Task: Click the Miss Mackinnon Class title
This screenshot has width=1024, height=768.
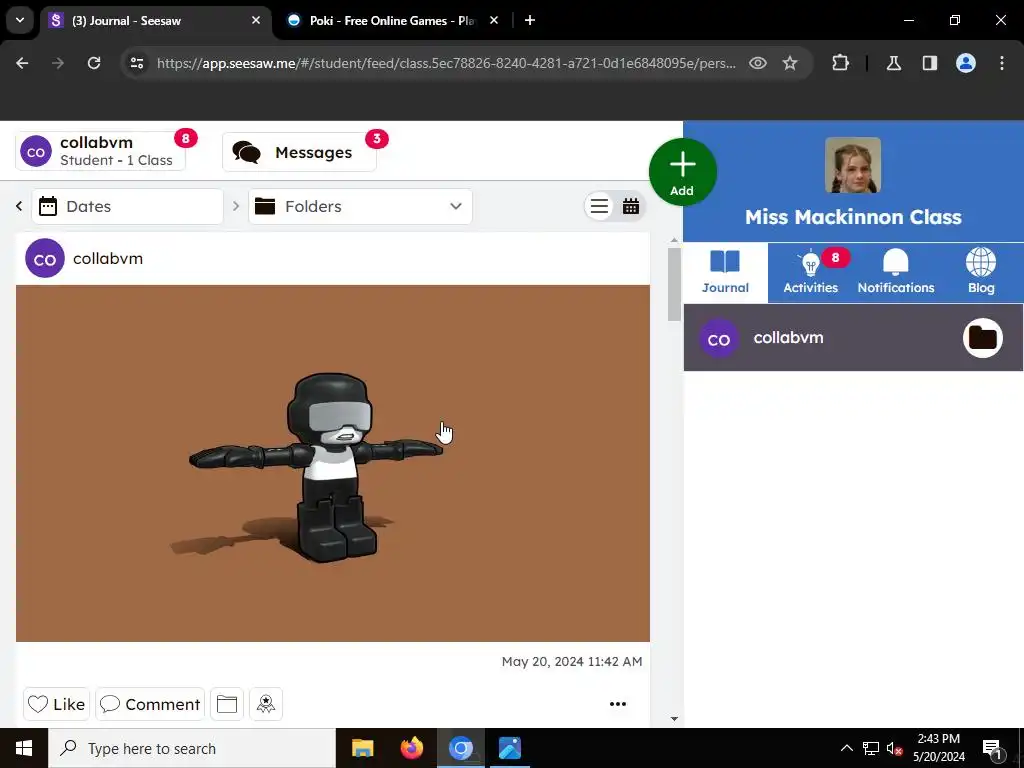Action: click(x=853, y=217)
